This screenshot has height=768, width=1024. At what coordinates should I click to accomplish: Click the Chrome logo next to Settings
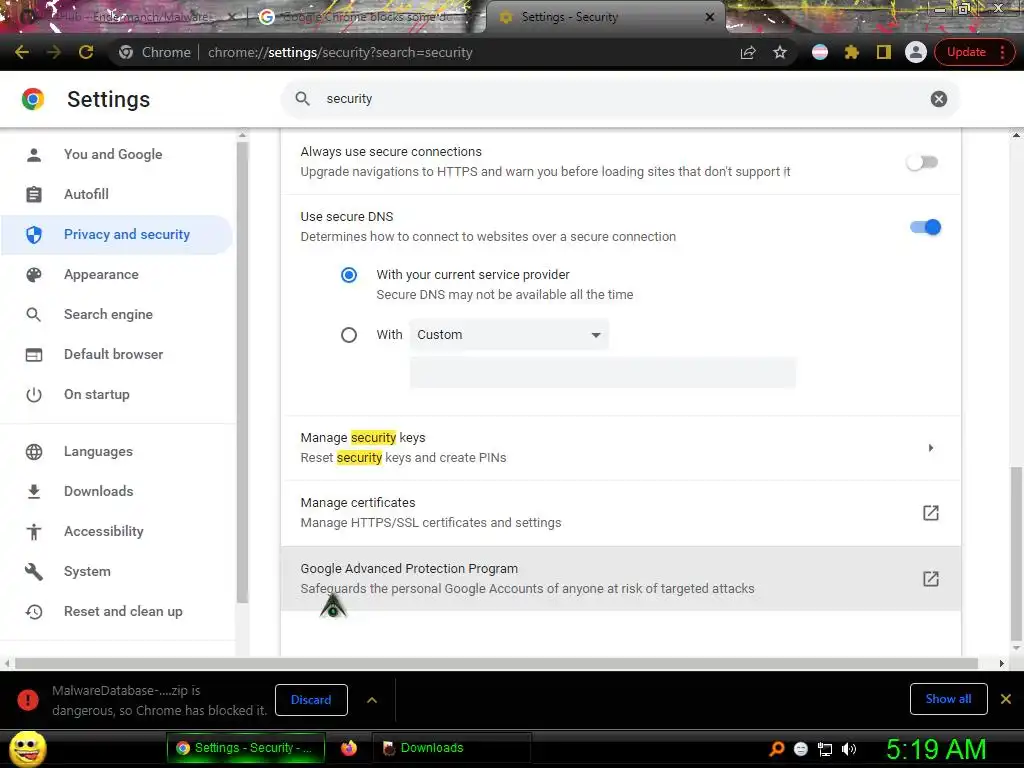pos(33,99)
